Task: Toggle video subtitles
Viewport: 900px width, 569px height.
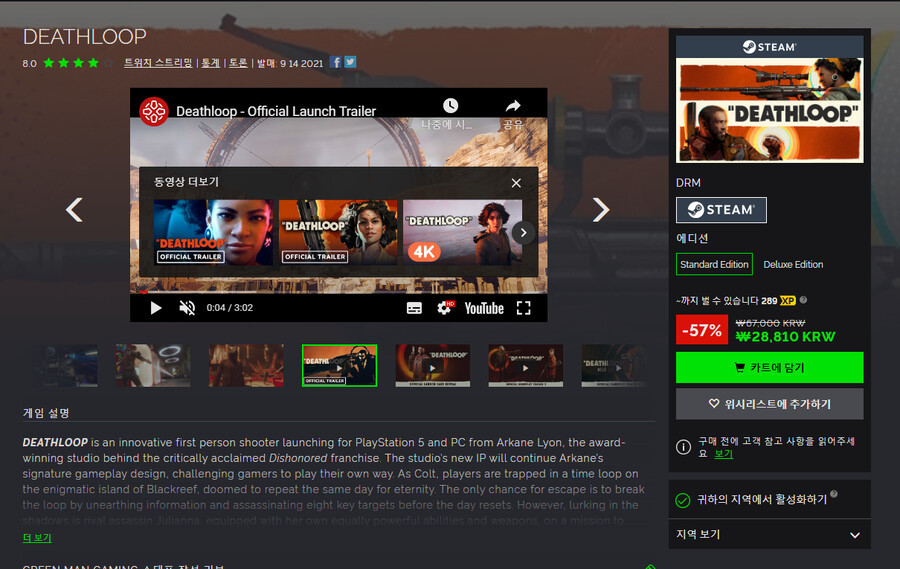Action: click(x=414, y=308)
